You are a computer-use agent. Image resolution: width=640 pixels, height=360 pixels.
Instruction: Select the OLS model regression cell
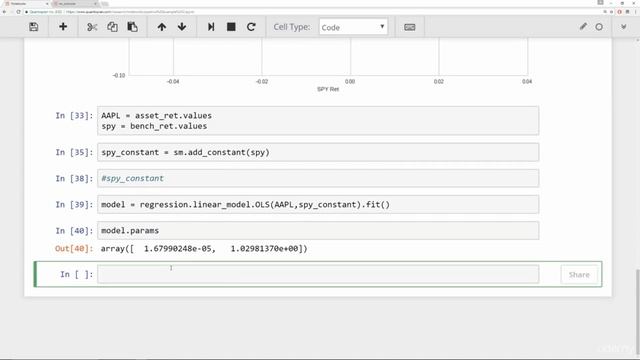318,204
